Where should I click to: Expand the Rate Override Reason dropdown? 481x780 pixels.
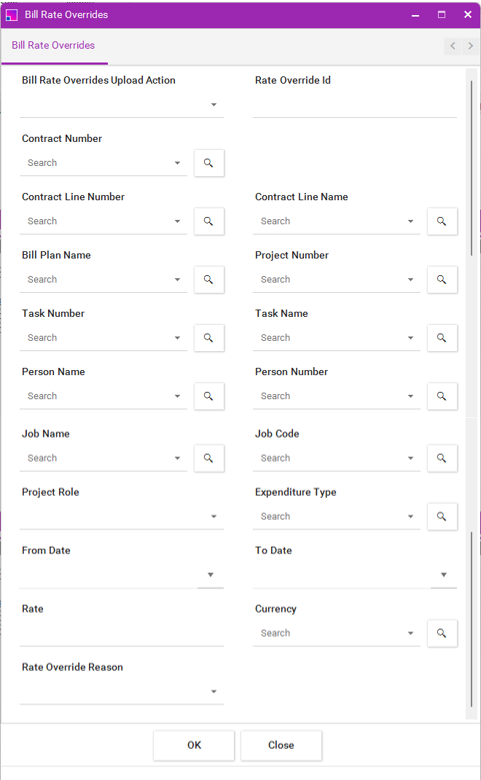(214, 691)
